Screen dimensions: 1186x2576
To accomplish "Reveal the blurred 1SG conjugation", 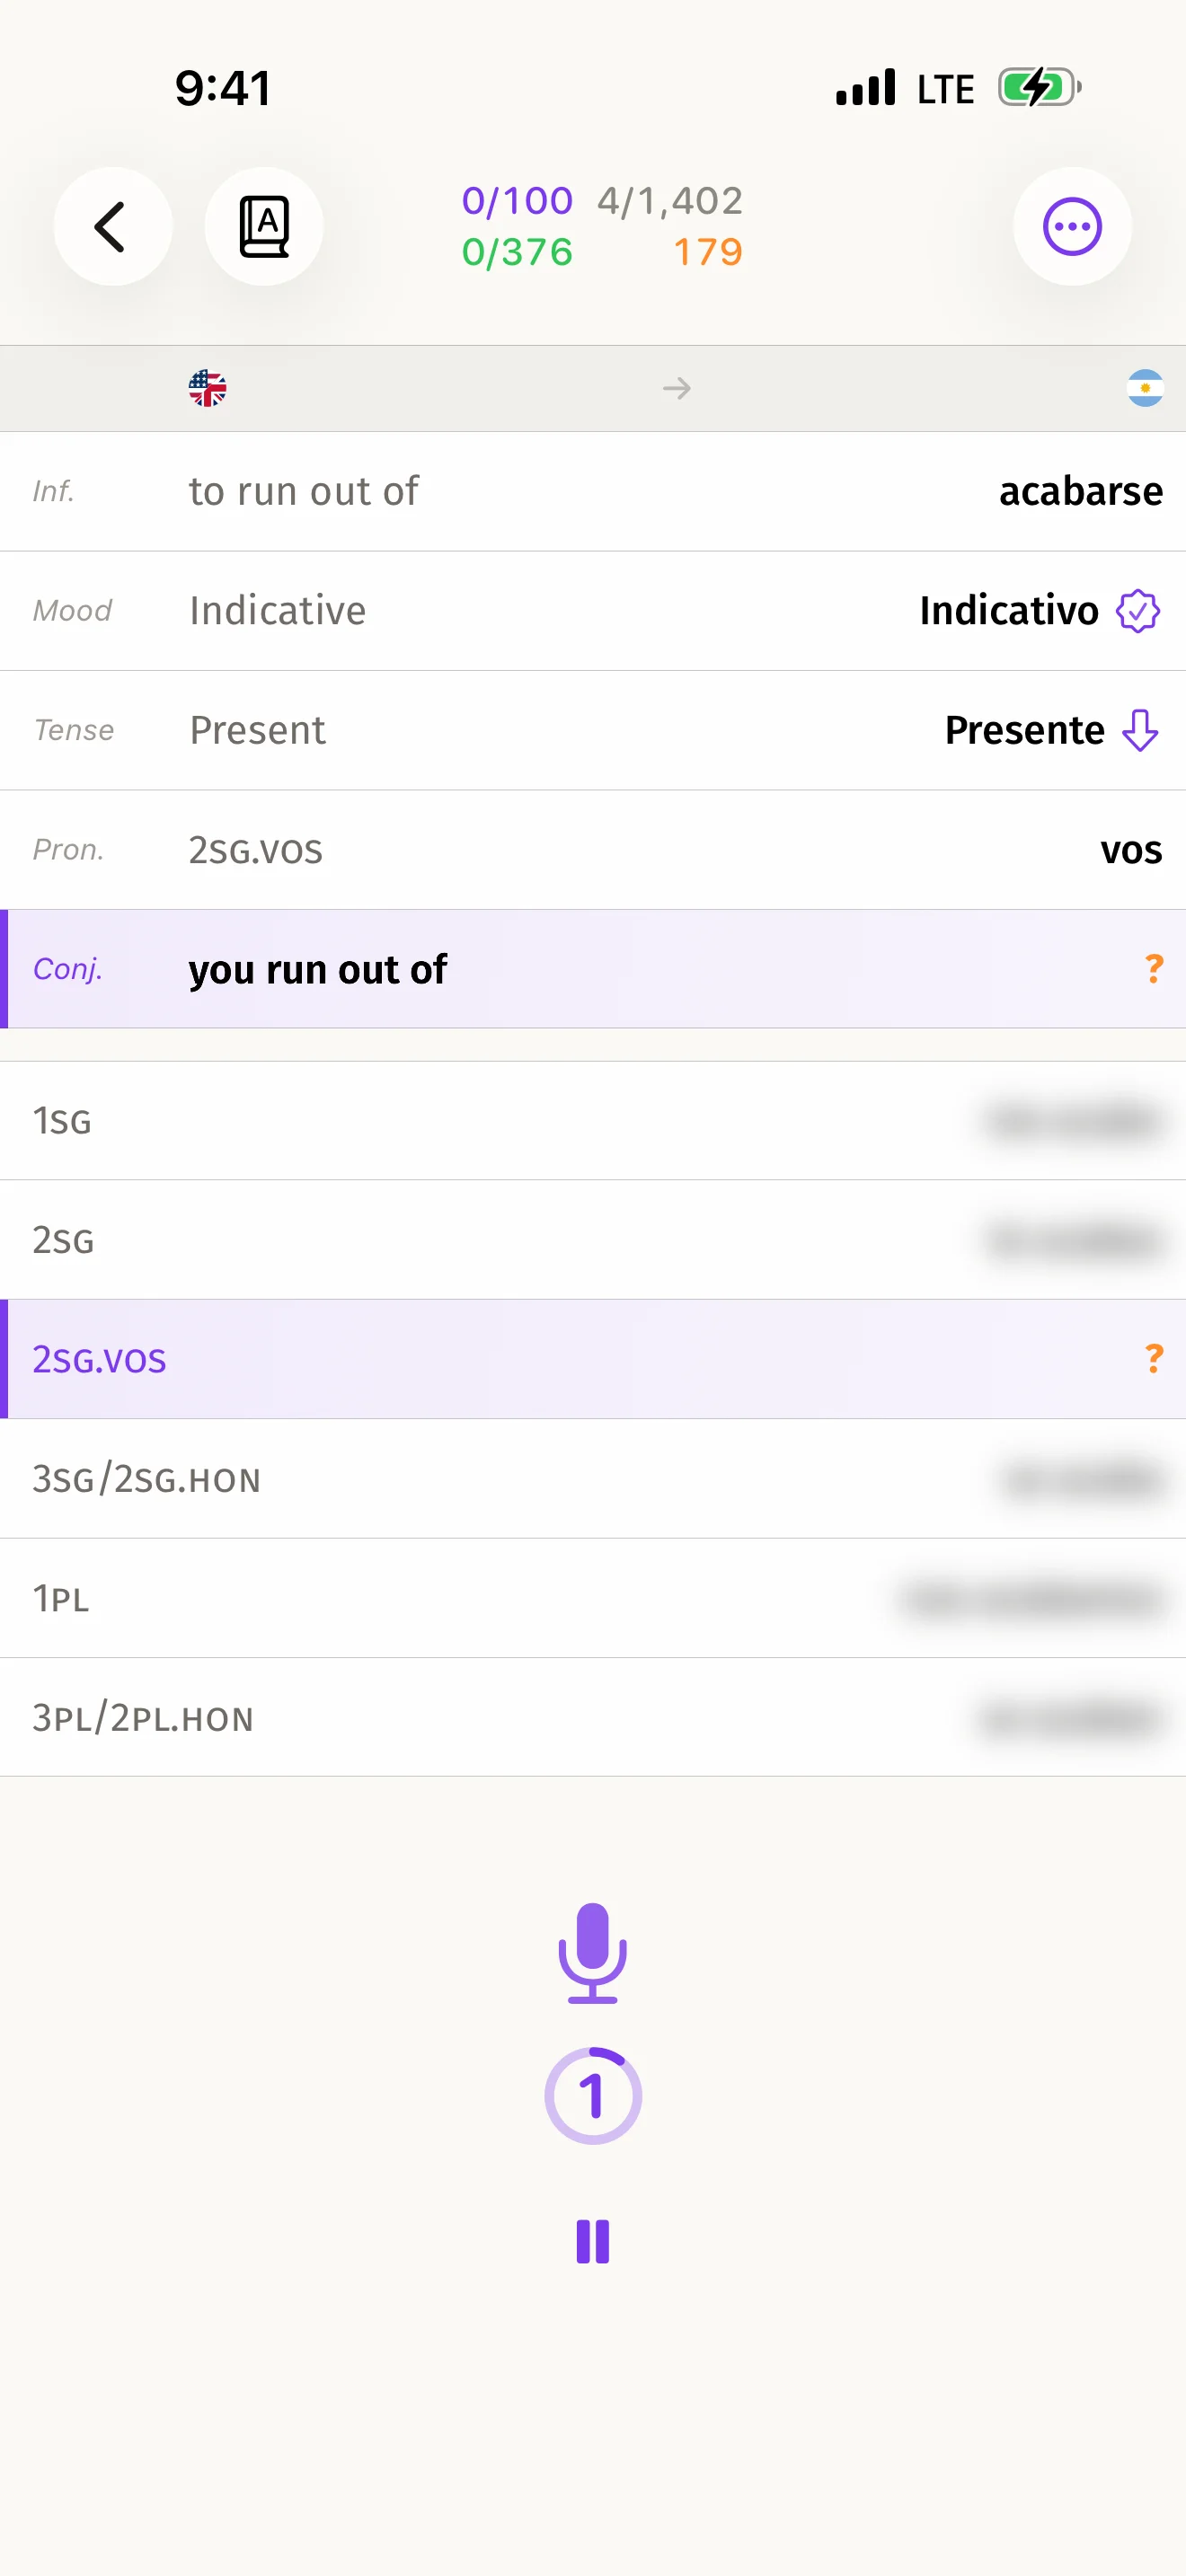I will (x=1072, y=1121).
